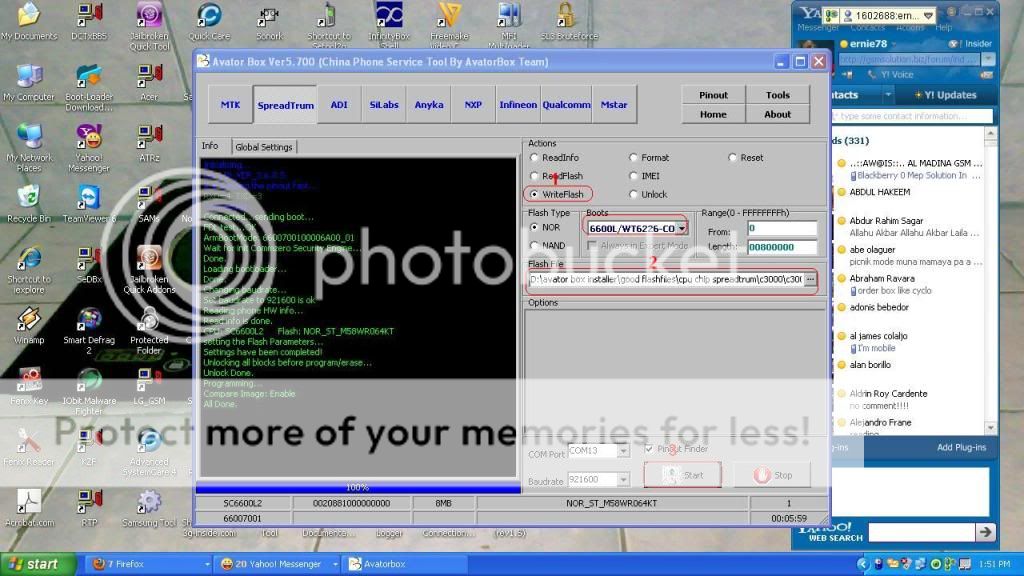
Task: Click the range From input field
Action: (x=781, y=229)
